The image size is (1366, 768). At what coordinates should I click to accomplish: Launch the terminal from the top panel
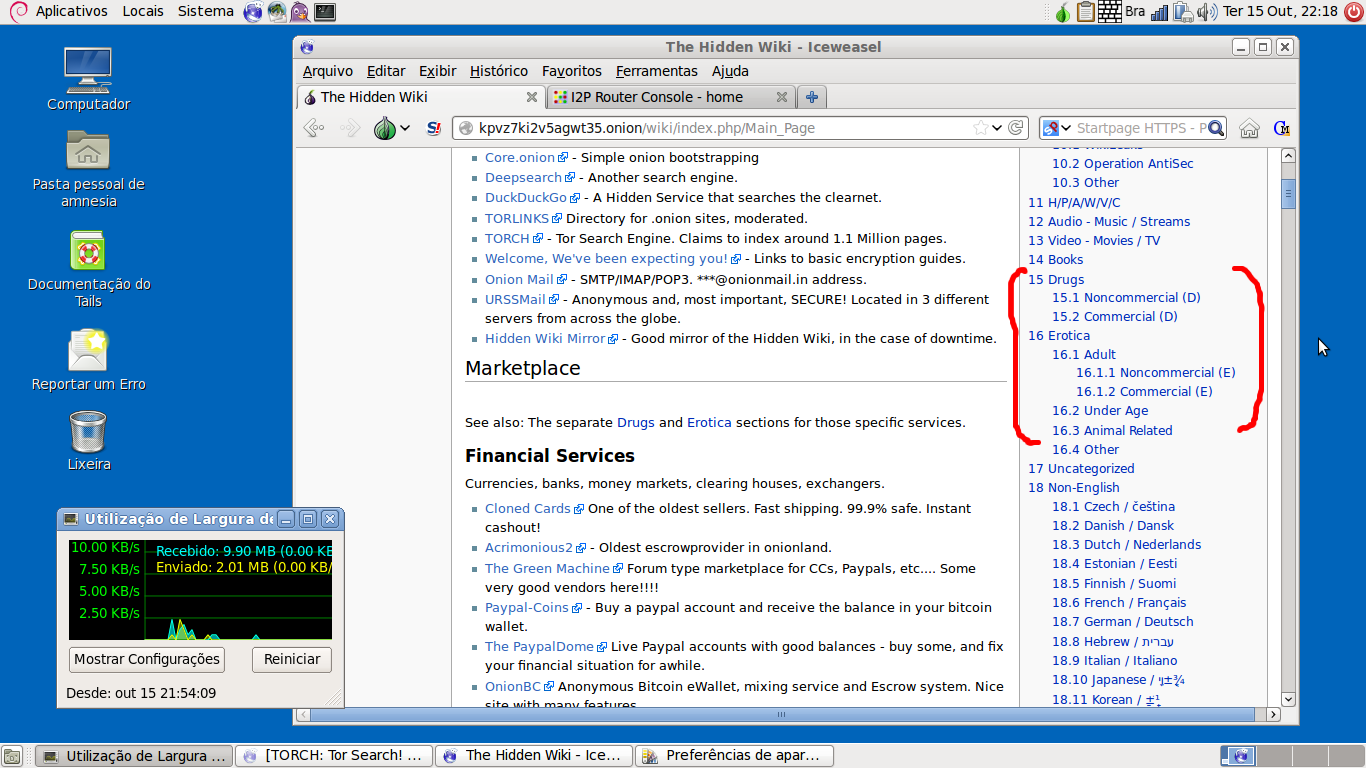click(x=324, y=12)
